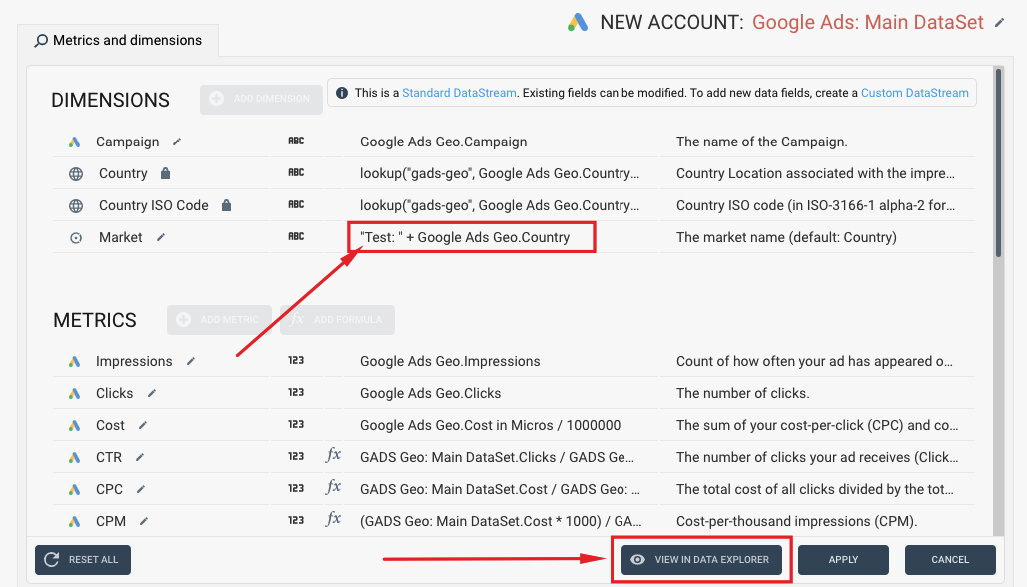Follow the Standard DataStream link

click(459, 93)
